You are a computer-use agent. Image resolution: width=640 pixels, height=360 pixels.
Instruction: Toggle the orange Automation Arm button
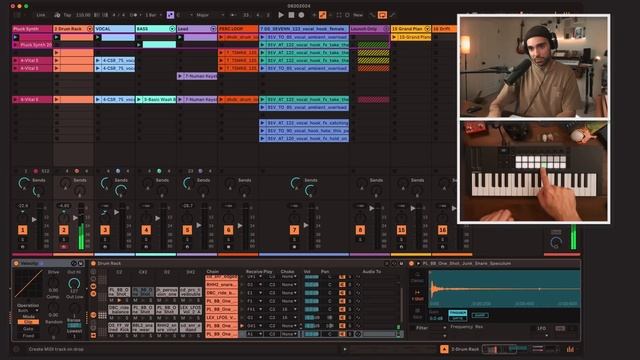pos(322,15)
